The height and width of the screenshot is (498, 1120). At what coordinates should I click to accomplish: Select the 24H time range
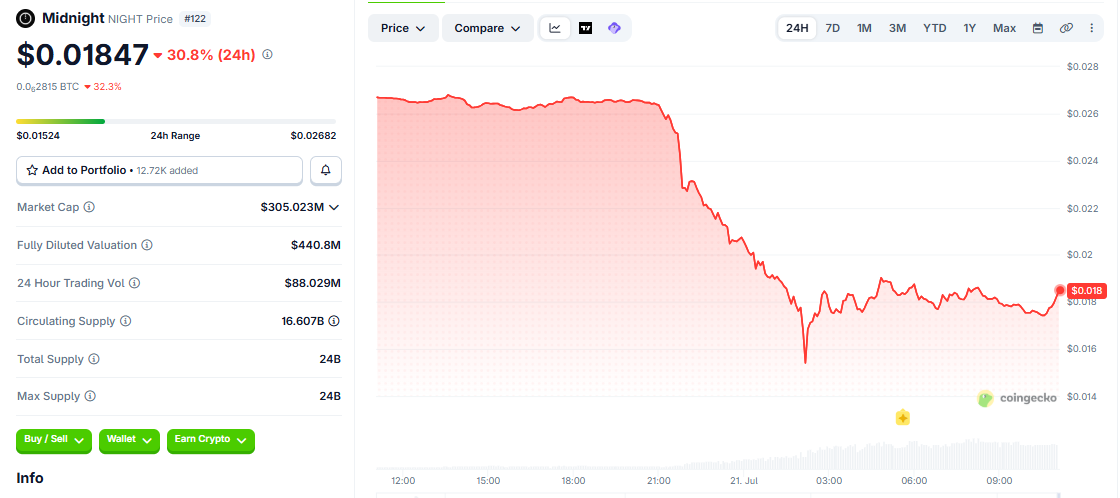[797, 28]
